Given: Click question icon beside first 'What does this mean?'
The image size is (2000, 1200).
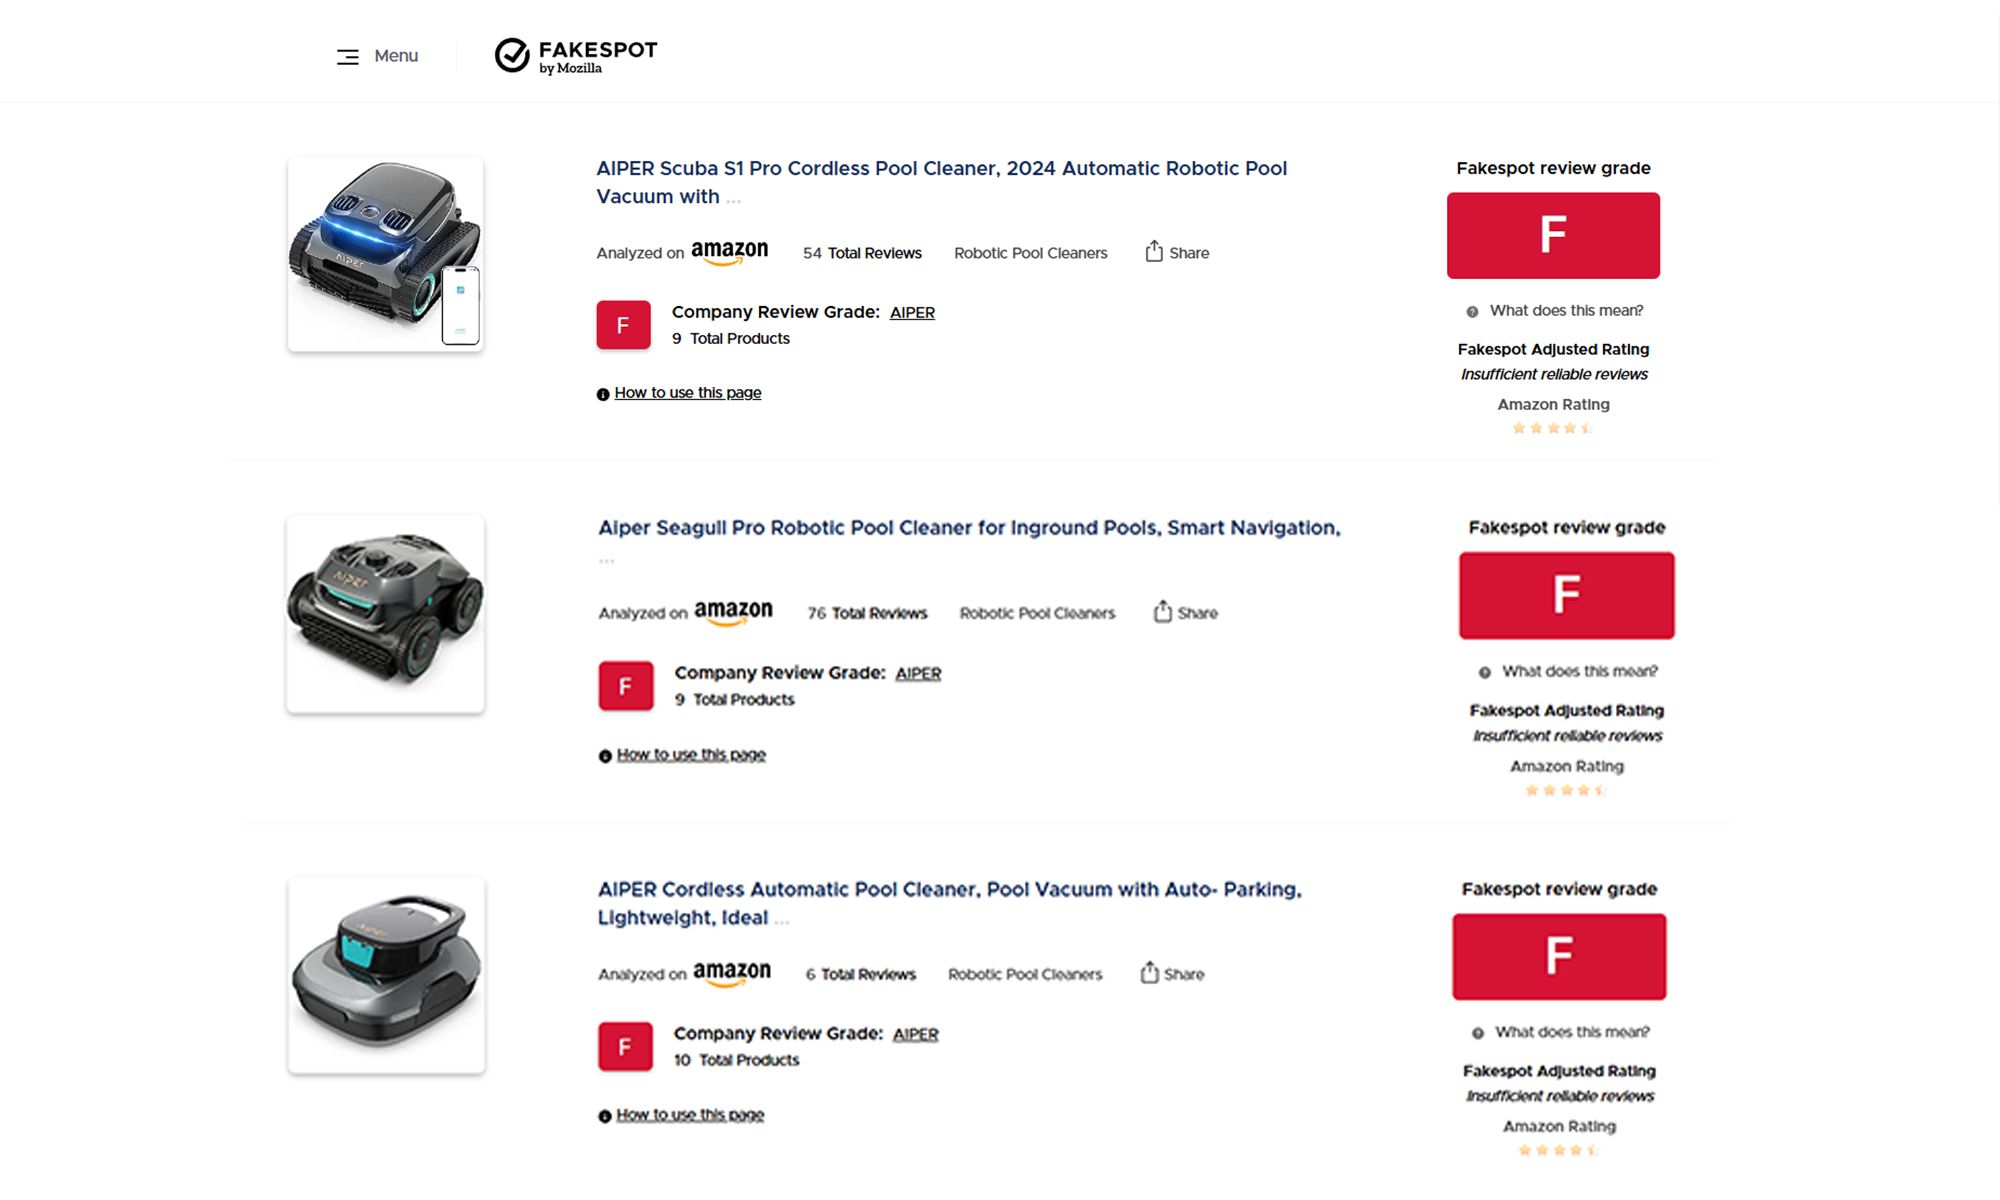Looking at the screenshot, I should 1472,312.
